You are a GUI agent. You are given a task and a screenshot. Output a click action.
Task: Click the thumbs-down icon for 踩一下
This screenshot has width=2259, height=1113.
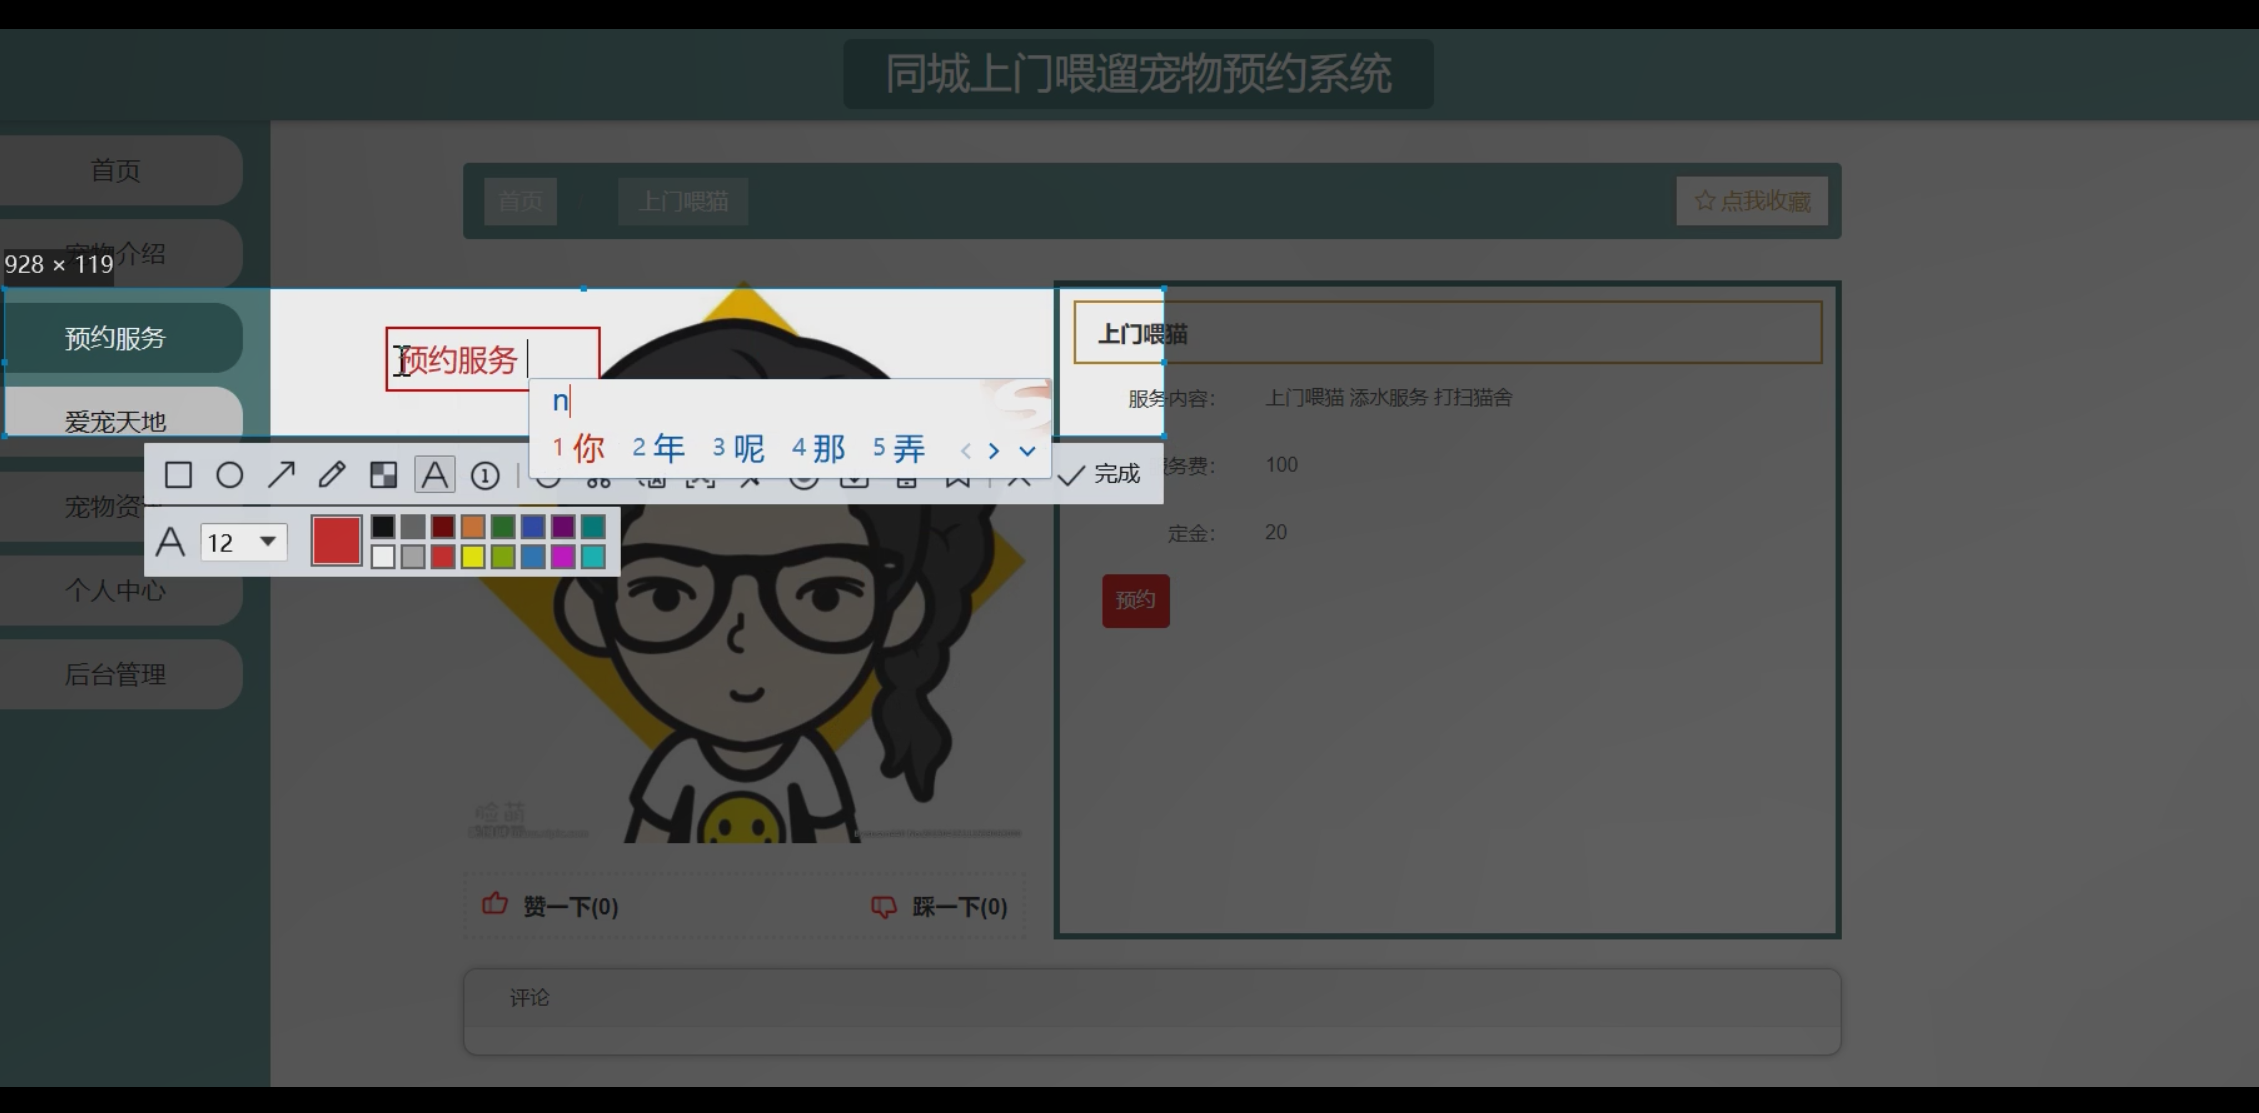tap(884, 906)
